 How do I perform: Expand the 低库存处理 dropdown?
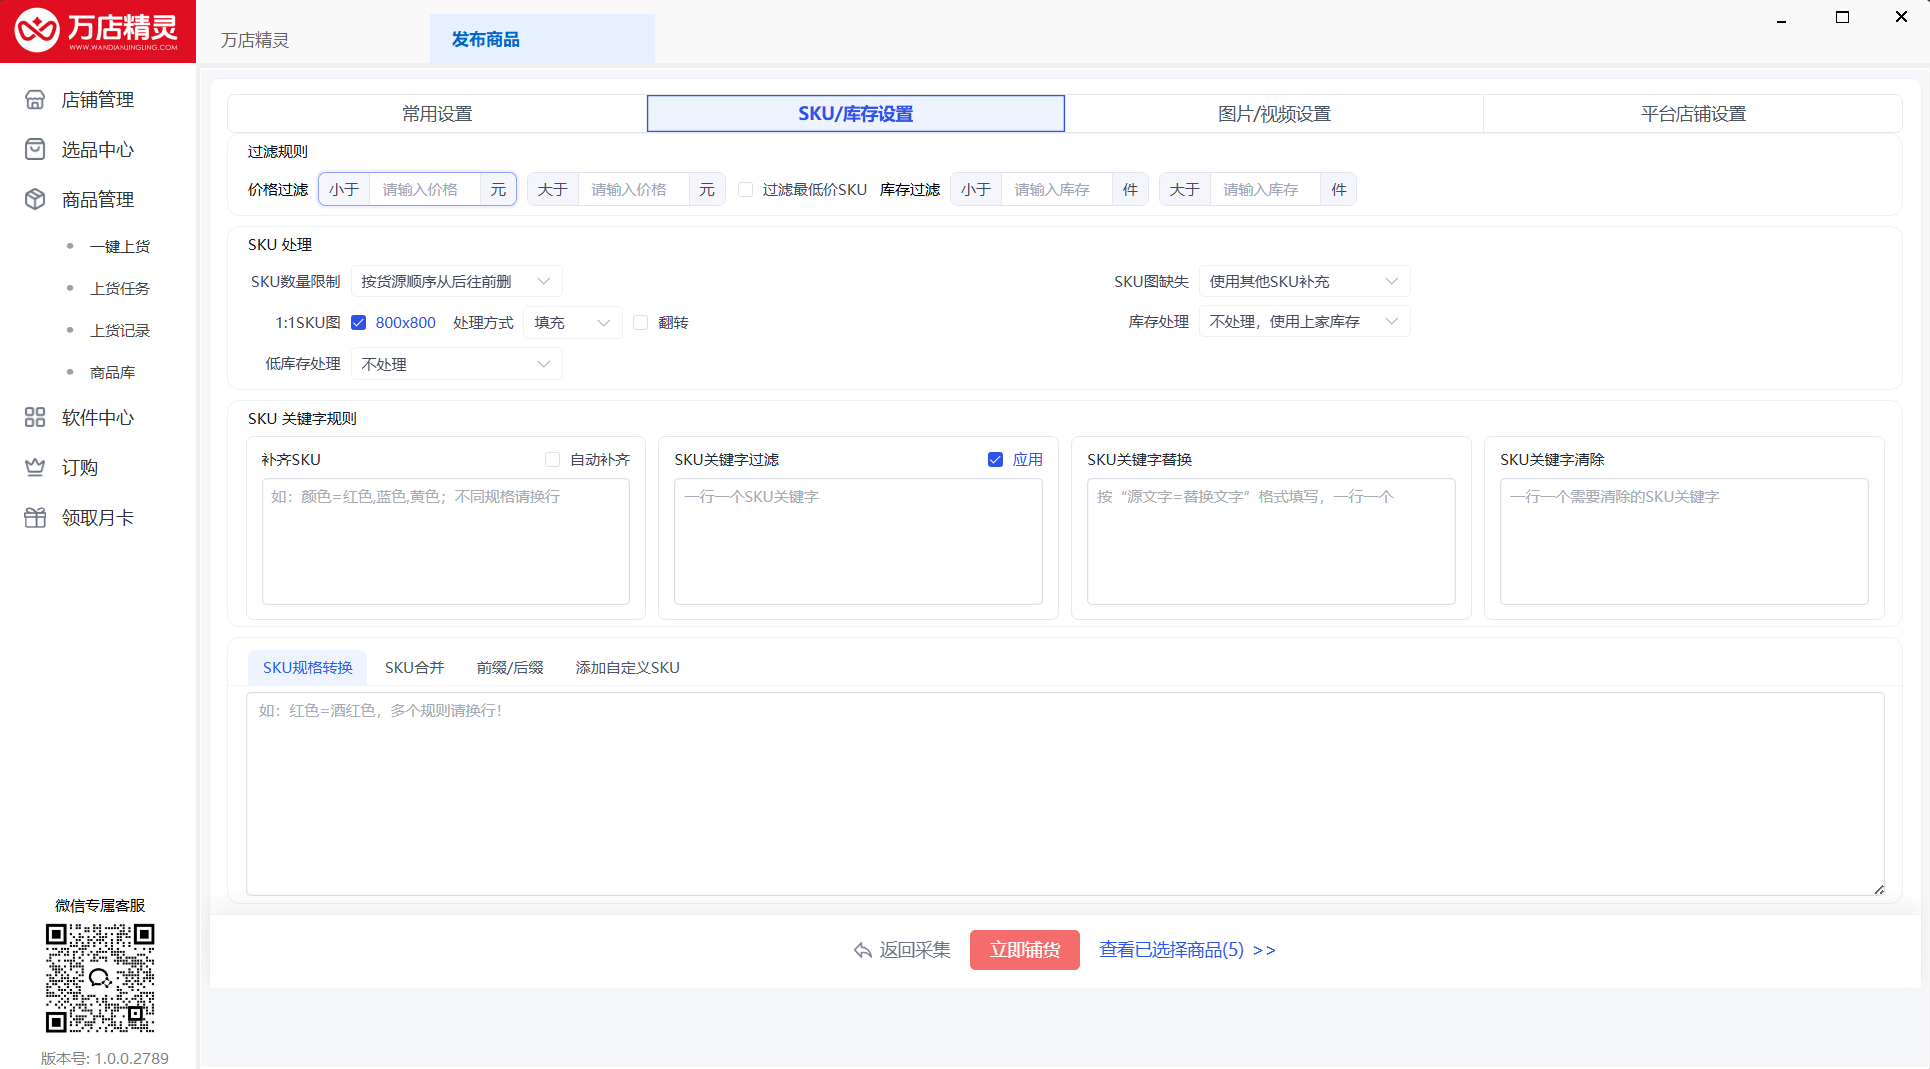pyautogui.click(x=456, y=364)
